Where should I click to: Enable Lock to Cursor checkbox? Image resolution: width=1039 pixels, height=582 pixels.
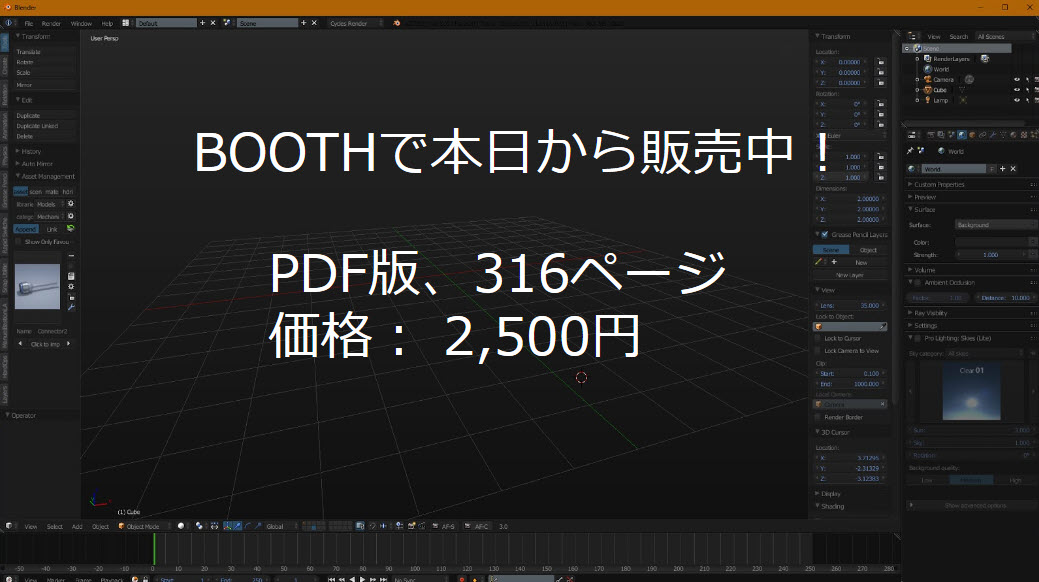pyautogui.click(x=818, y=339)
